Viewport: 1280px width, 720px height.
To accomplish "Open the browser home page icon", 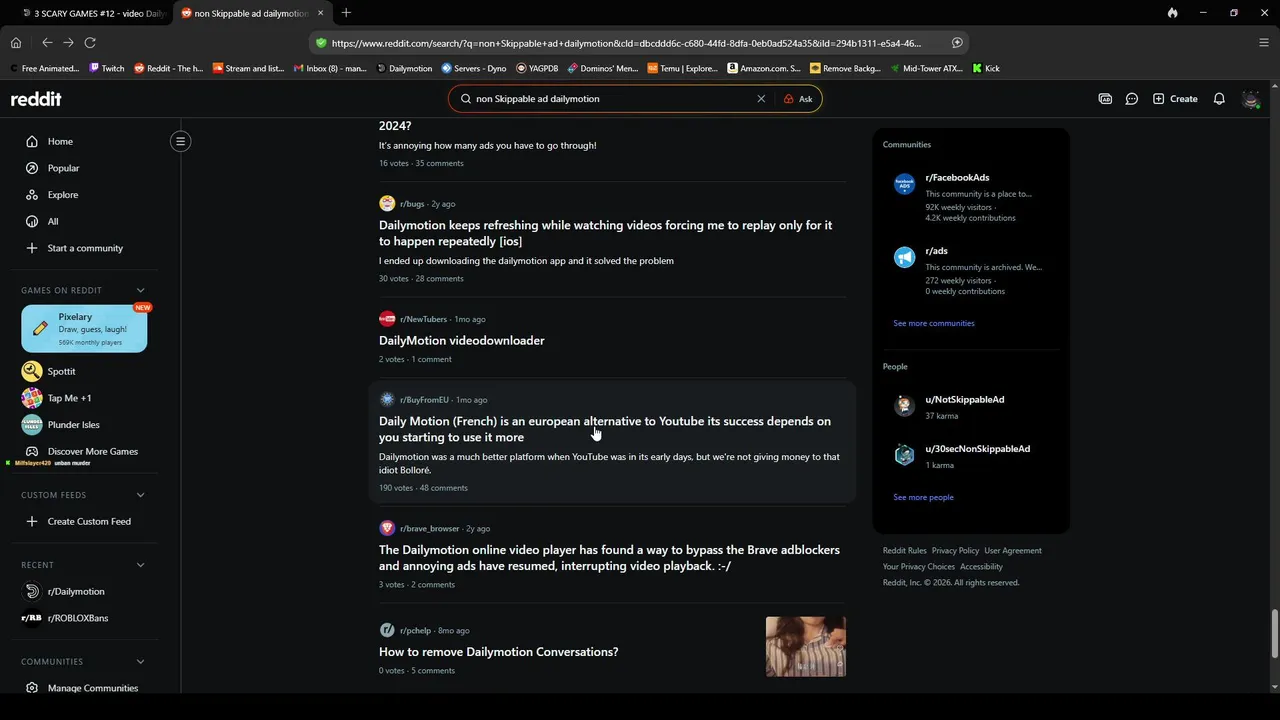I will point(16,43).
